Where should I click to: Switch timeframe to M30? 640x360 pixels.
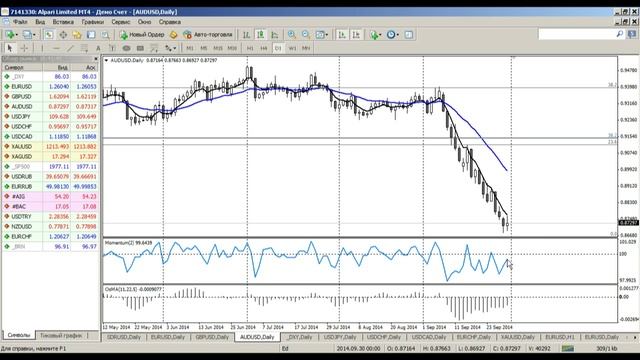[232, 48]
